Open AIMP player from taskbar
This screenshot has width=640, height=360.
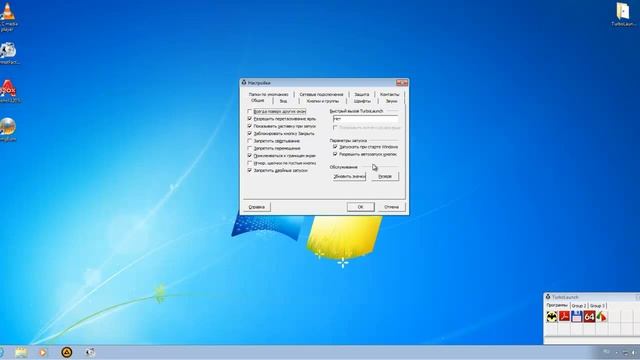point(67,352)
